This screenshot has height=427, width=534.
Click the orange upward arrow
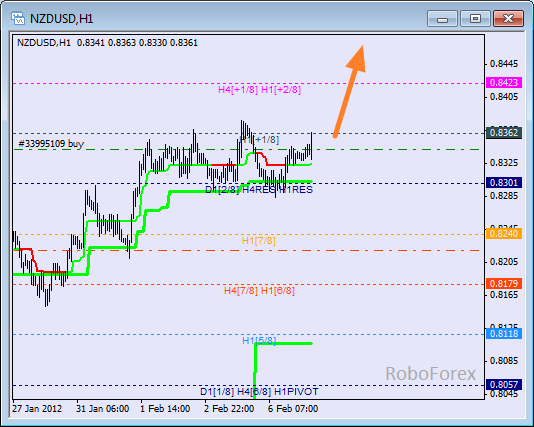pos(350,91)
